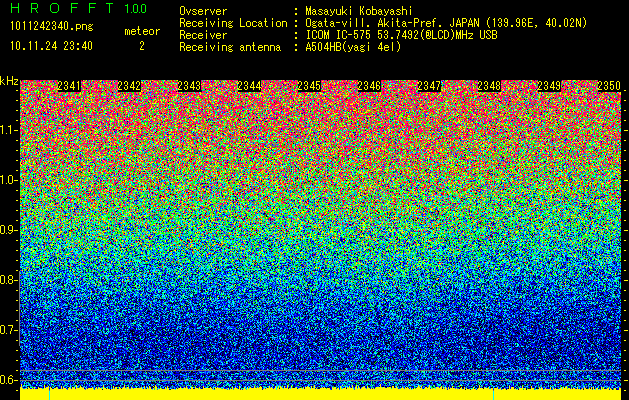Click the 0.8 frequency axis label
The image size is (629, 400).
pos(9,280)
